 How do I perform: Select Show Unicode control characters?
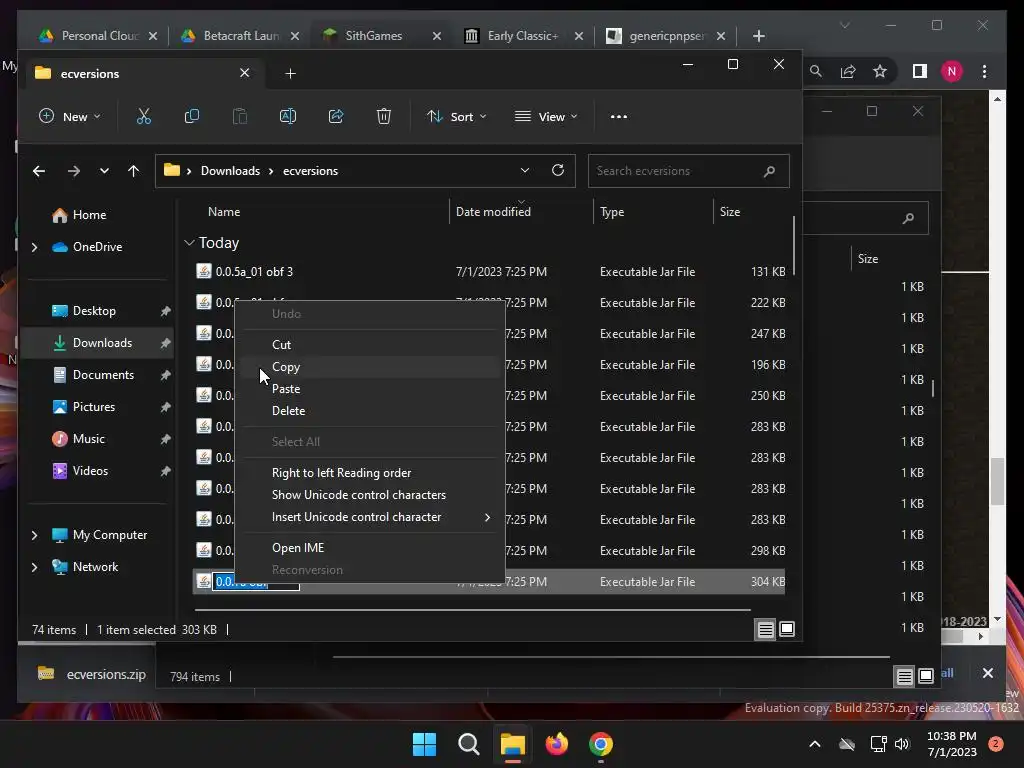pos(370,495)
